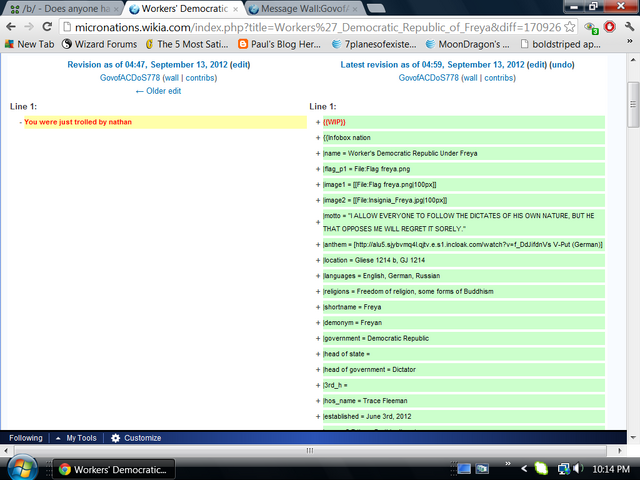Go to the Older edit link
640x480 pixels.
pyautogui.click(x=158, y=91)
